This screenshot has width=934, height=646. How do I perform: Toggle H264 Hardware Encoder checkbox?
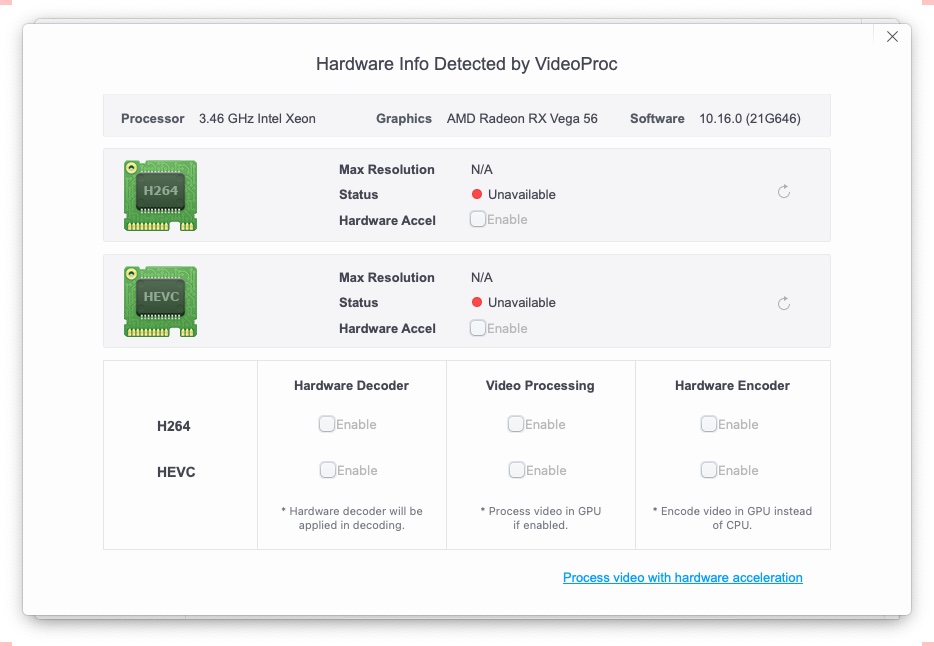709,424
